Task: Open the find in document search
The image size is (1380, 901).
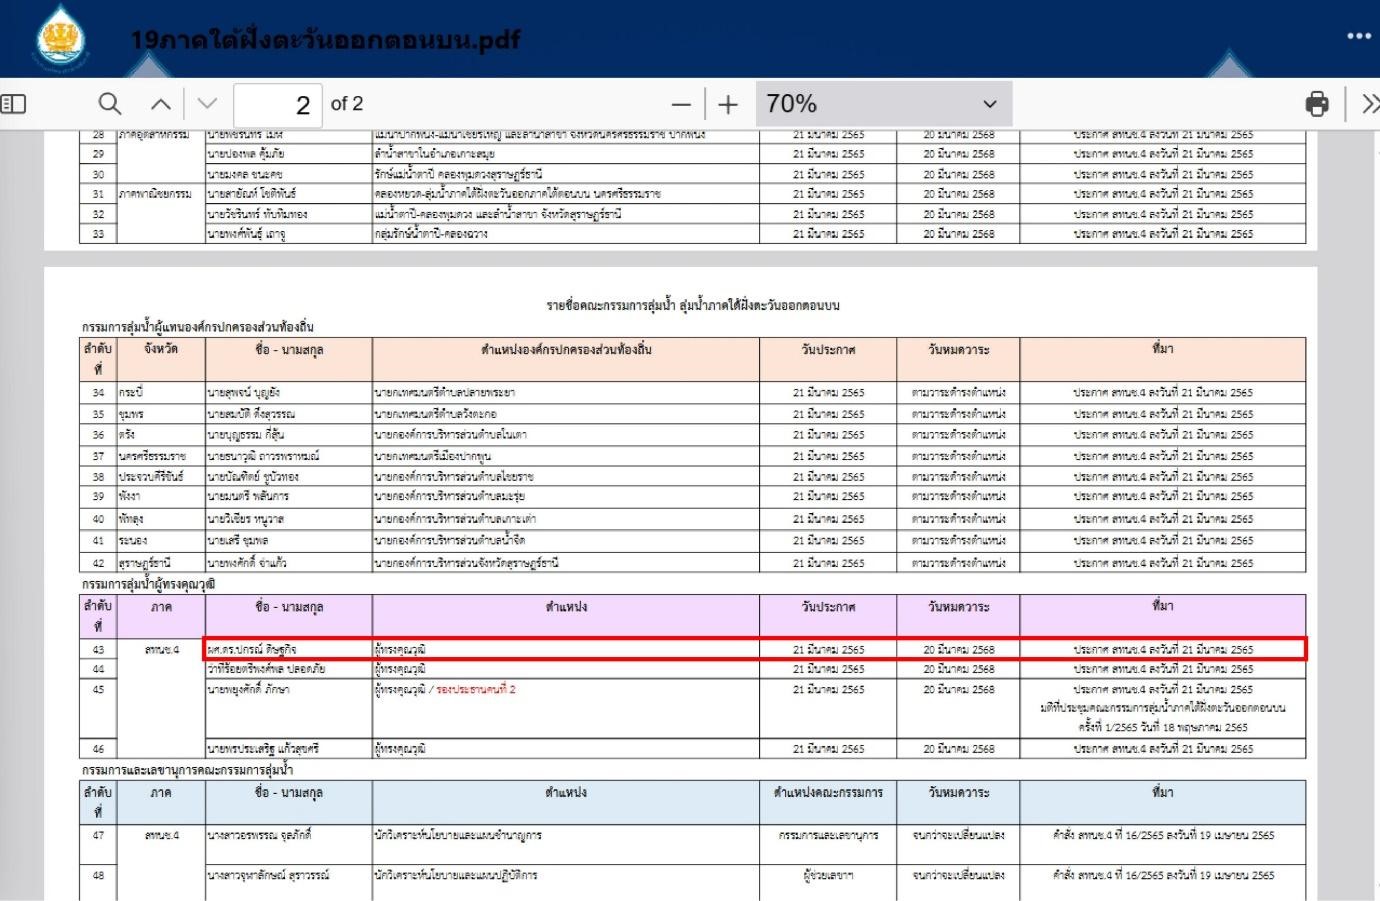Action: [110, 104]
